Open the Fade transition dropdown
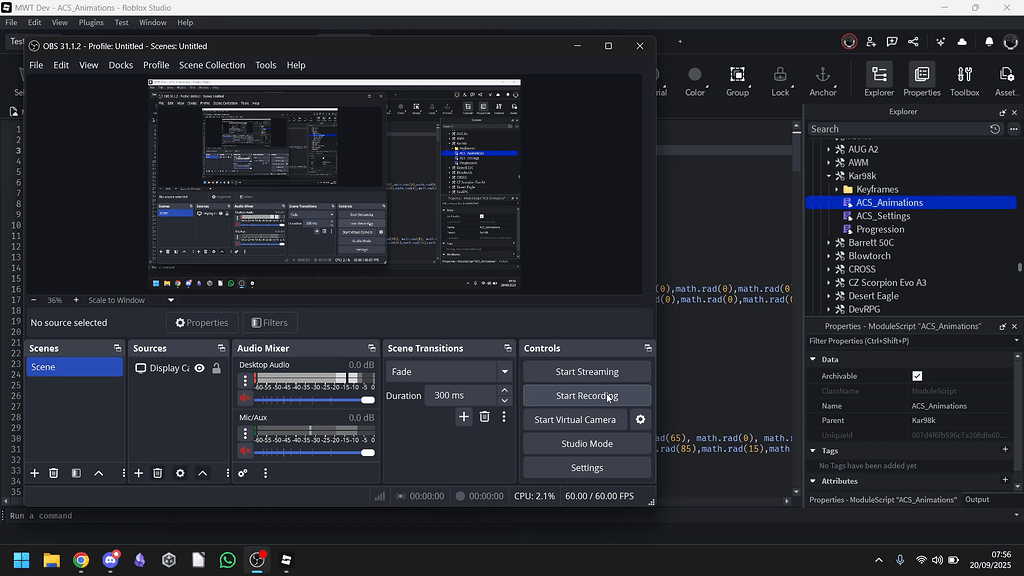1024x576 pixels. (x=504, y=372)
